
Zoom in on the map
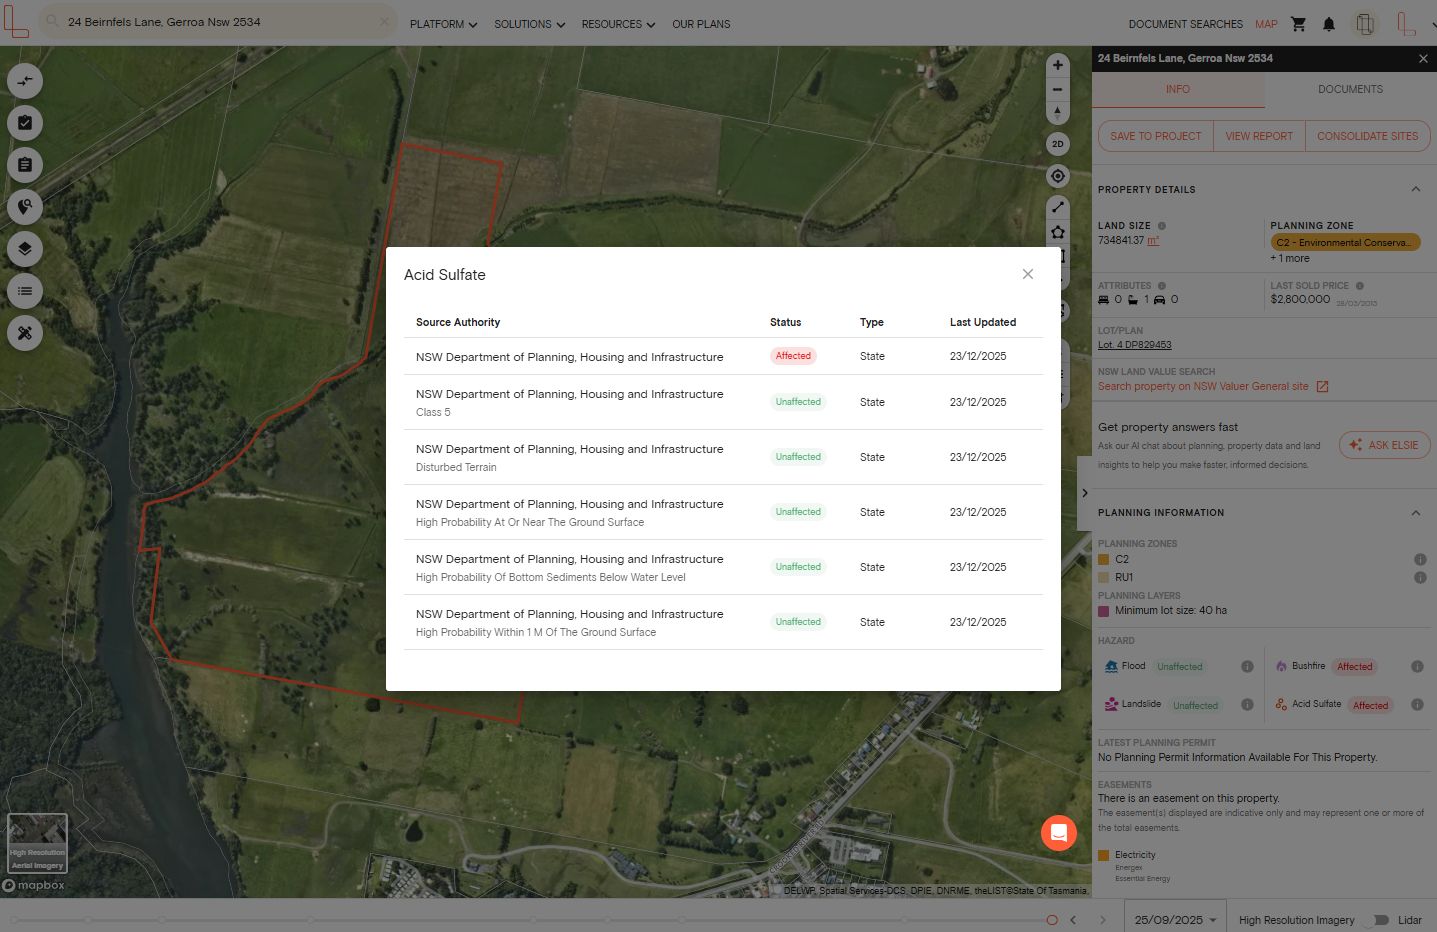click(x=1057, y=65)
